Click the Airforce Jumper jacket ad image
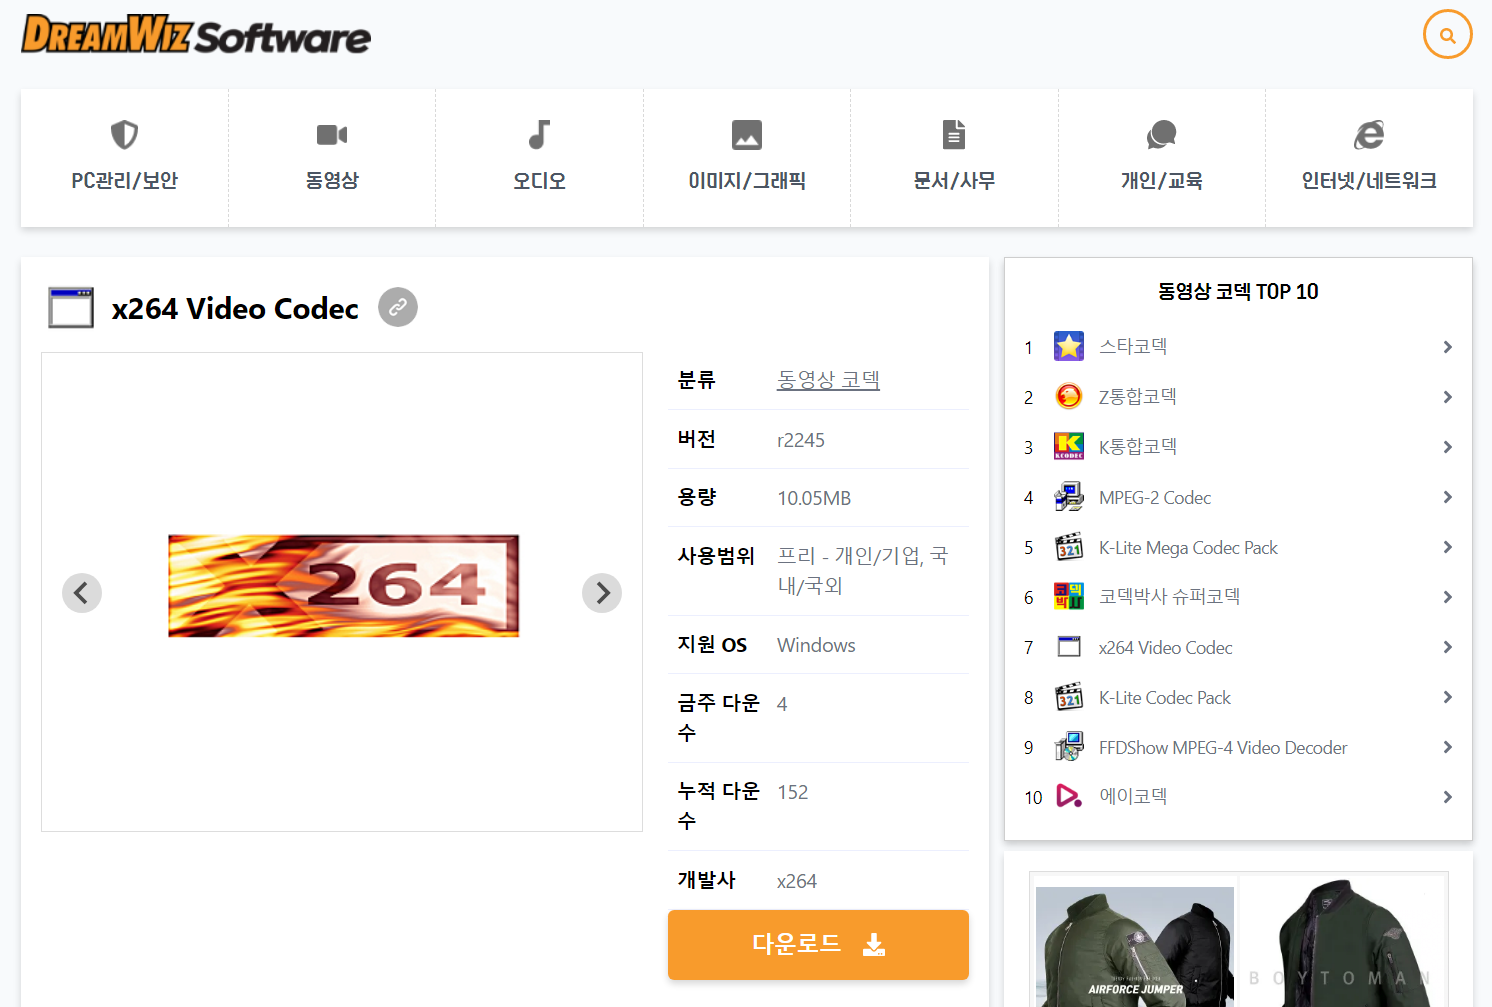Screen dimensions: 1492x1007 (x=1135, y=945)
